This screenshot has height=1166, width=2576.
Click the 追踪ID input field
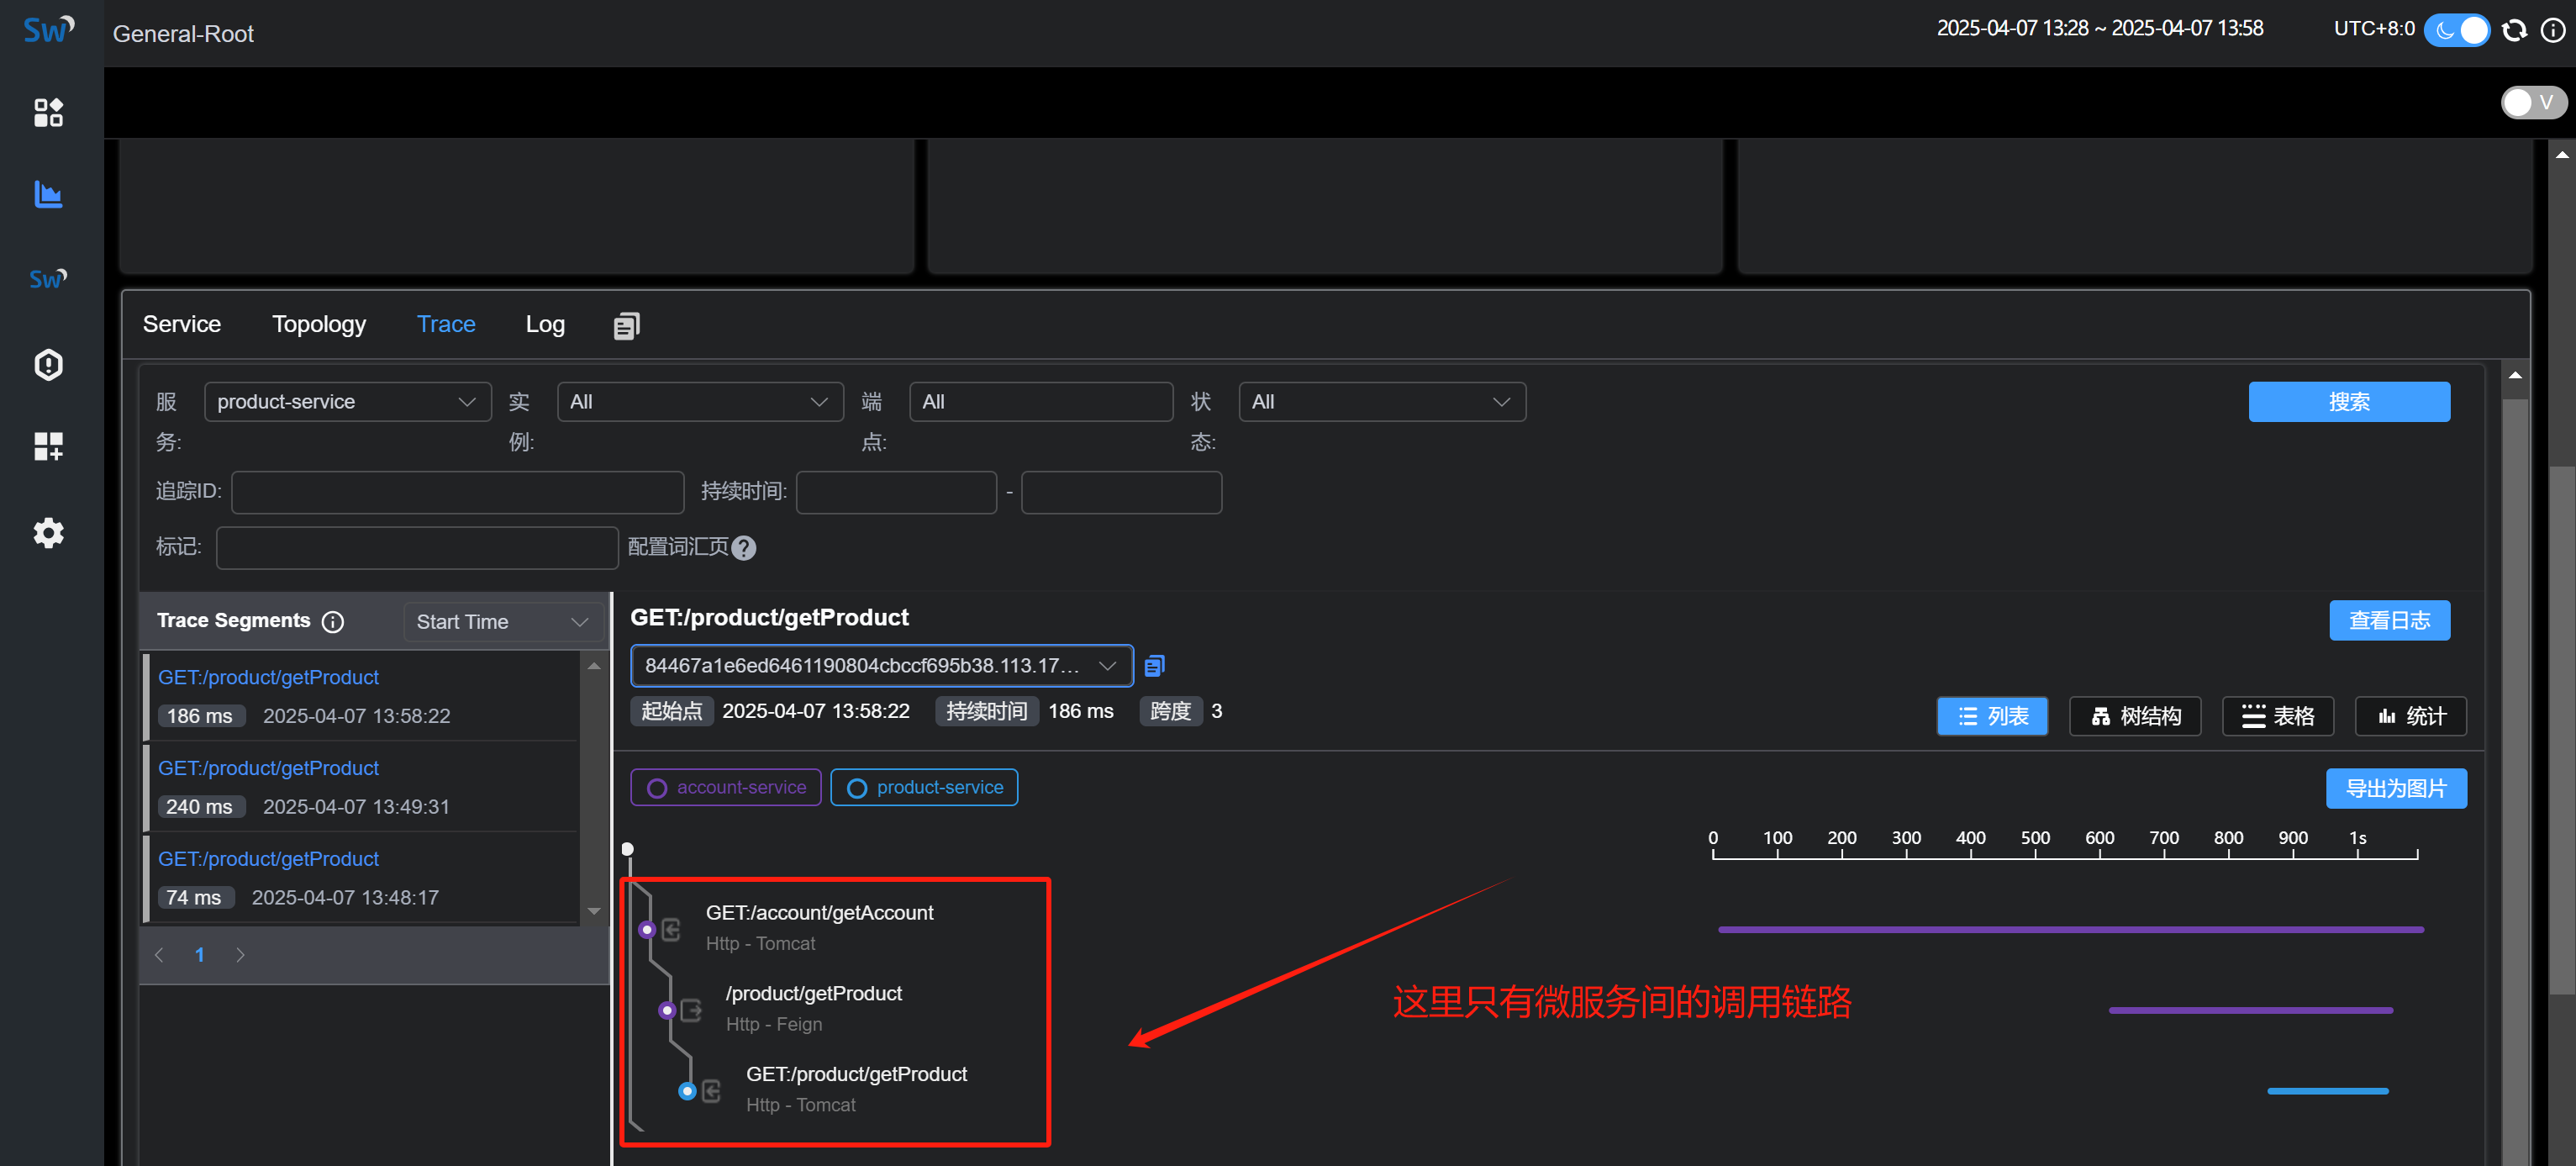click(x=458, y=492)
